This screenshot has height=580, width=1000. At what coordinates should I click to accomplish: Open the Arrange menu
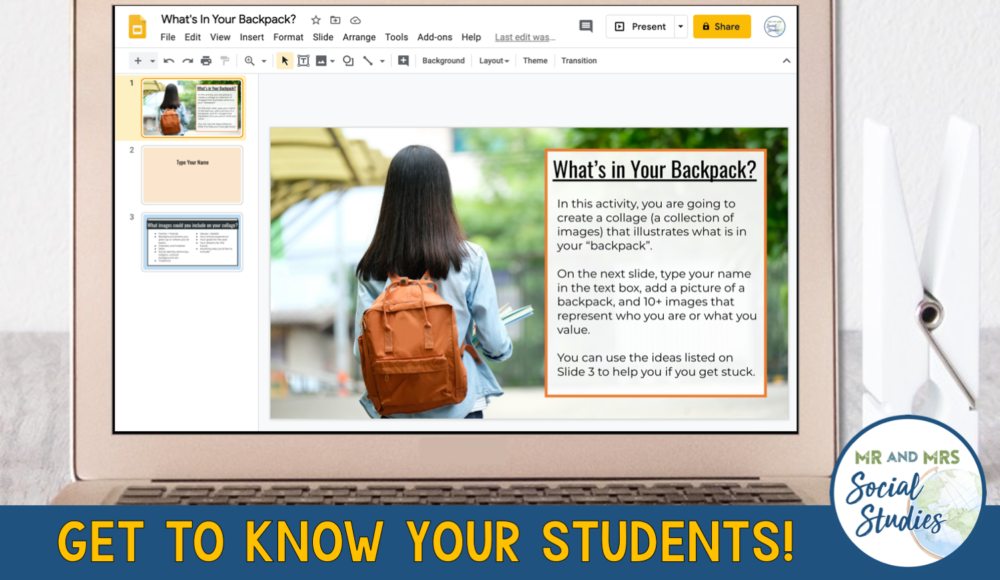[359, 37]
